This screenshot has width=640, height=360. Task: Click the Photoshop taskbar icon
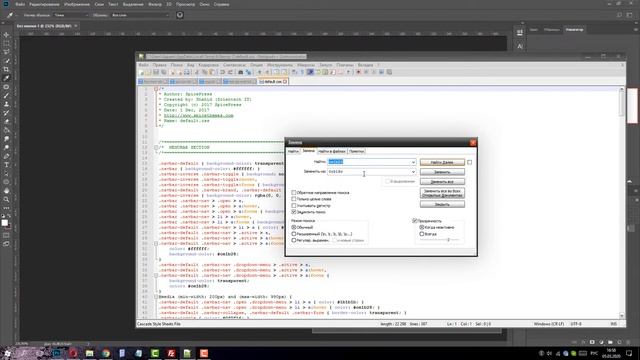(57, 353)
